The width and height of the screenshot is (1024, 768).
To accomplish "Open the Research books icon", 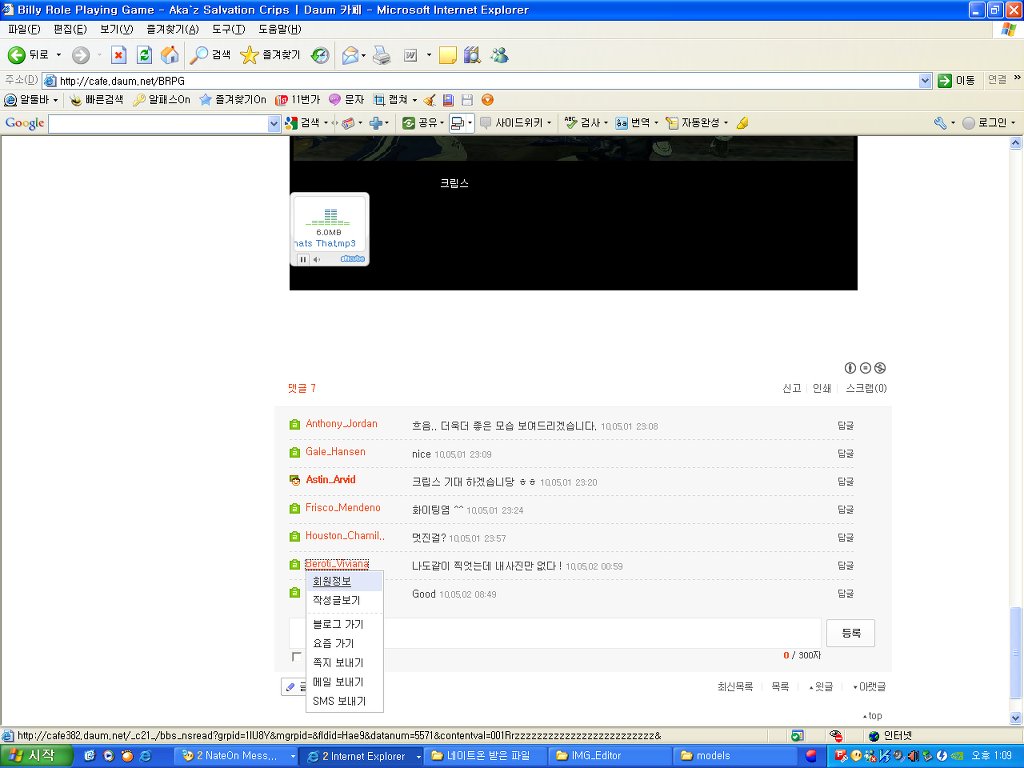I will pyautogui.click(x=472, y=56).
